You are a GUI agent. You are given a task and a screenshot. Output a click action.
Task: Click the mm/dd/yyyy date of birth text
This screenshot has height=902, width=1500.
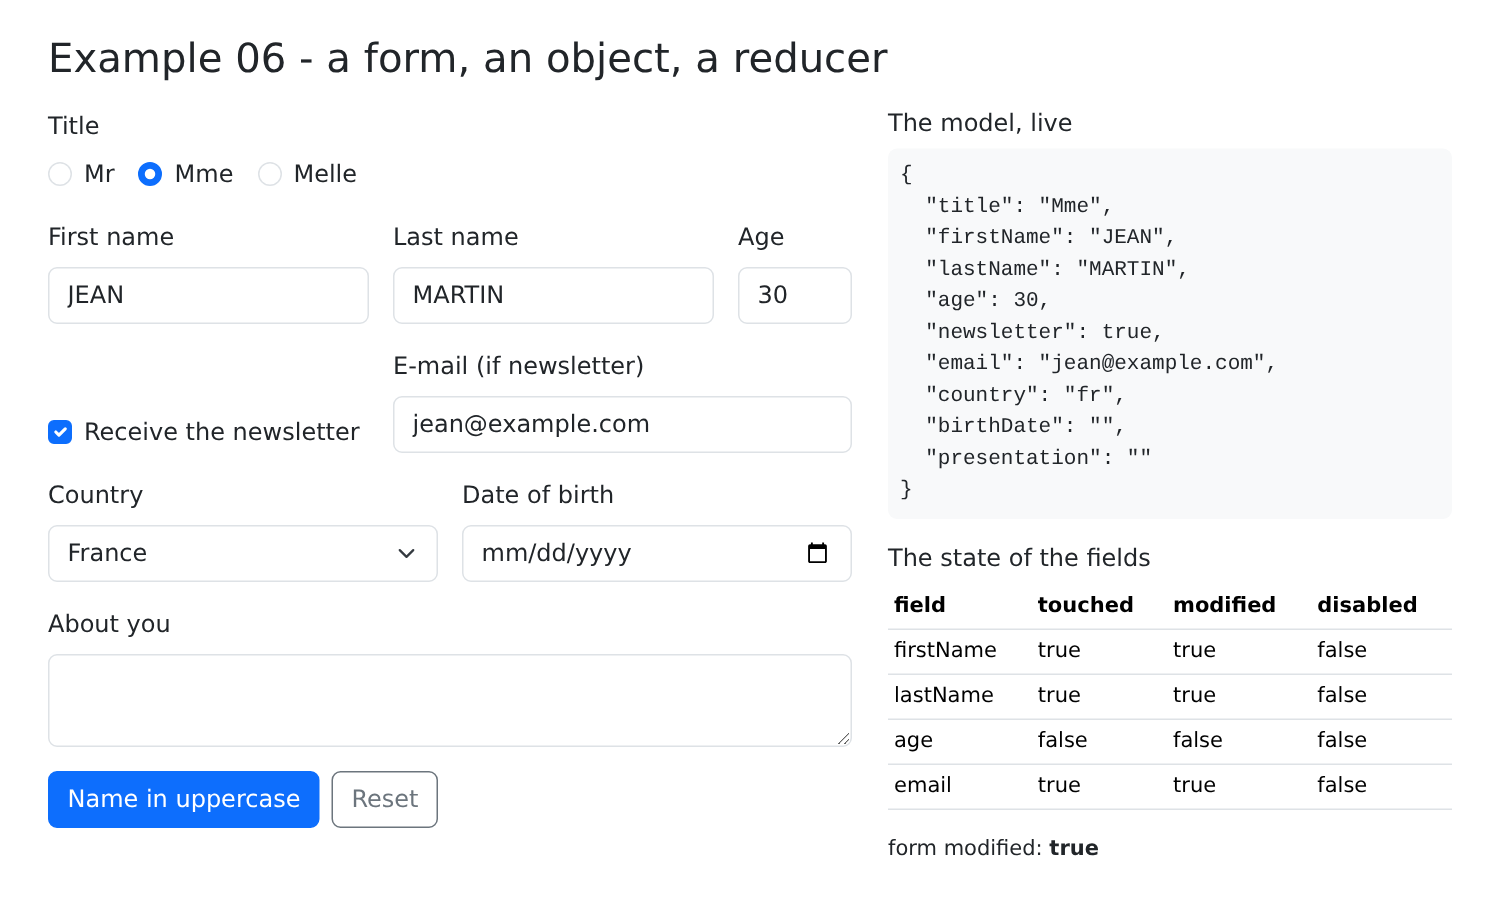(556, 553)
